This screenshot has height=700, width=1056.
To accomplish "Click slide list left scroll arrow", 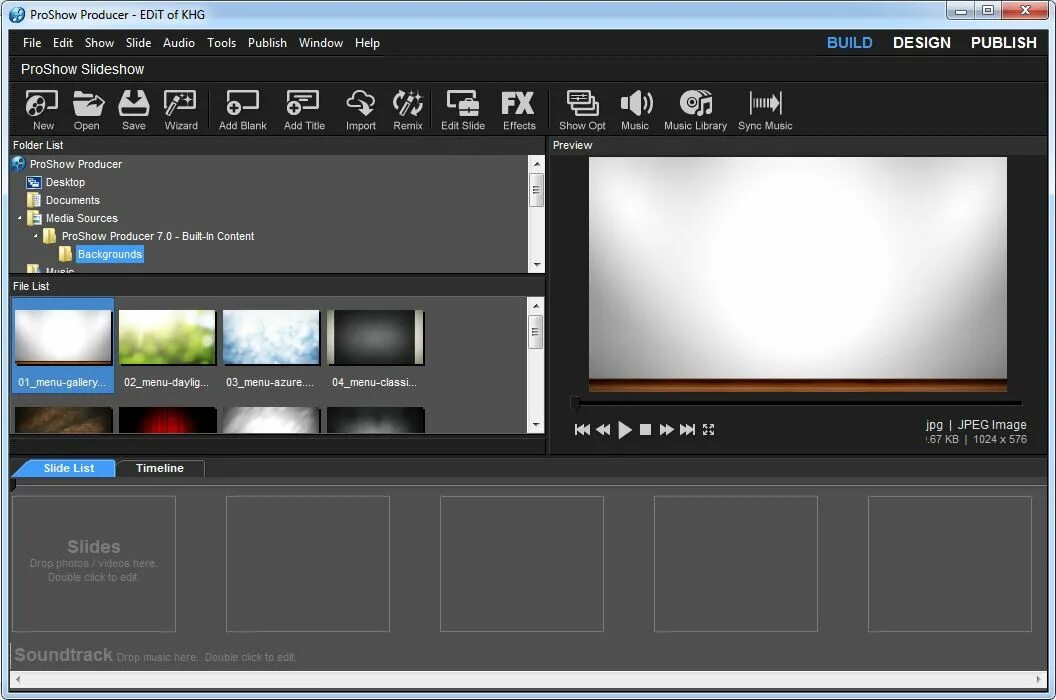I will click(x=18, y=679).
